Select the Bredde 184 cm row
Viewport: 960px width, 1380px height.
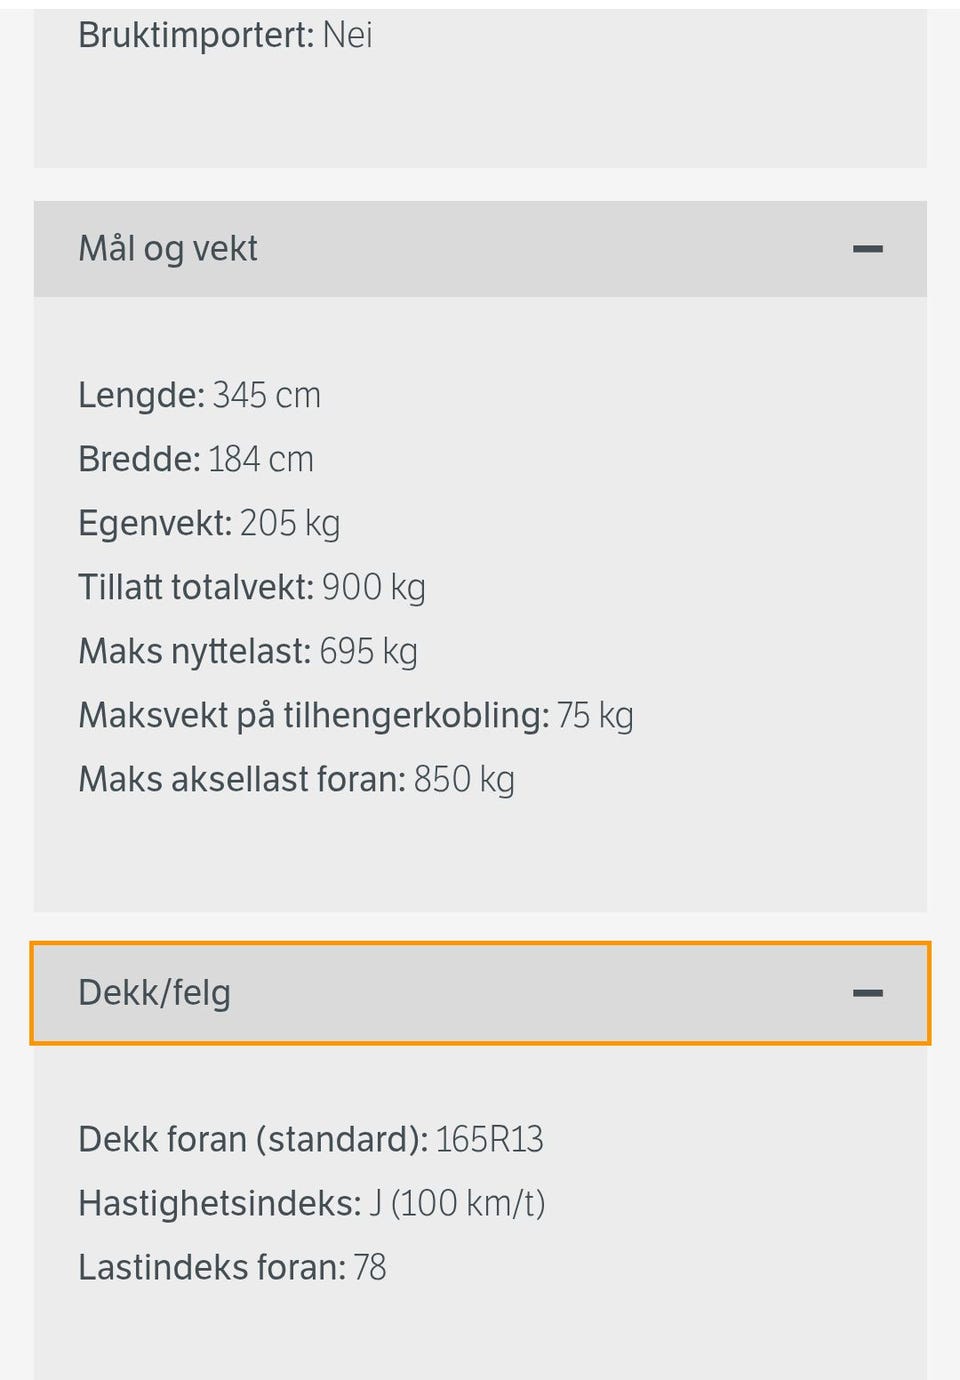pos(196,459)
